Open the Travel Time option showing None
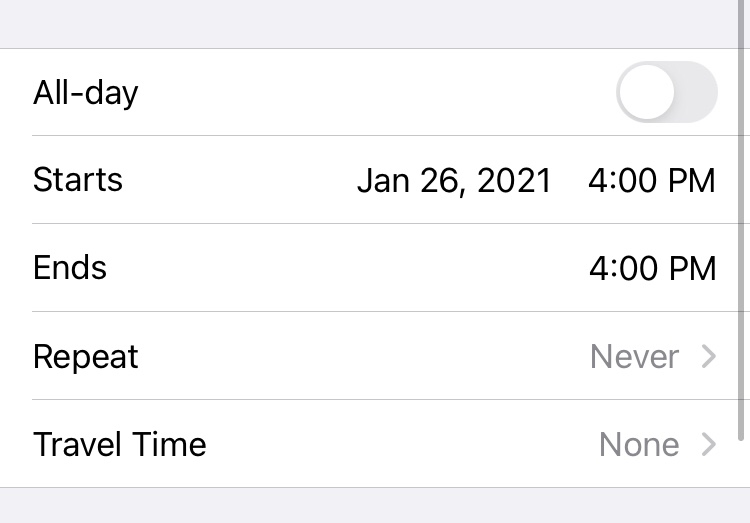This screenshot has width=750, height=523. pos(638,444)
